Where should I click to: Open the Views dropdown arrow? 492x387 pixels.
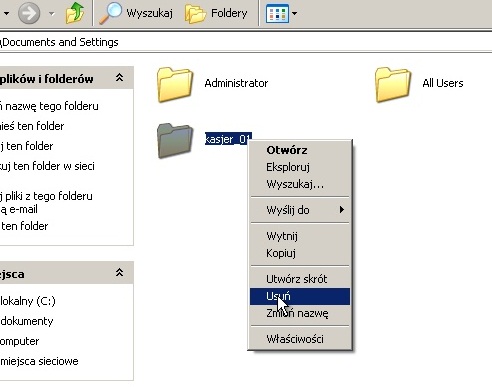(x=294, y=14)
